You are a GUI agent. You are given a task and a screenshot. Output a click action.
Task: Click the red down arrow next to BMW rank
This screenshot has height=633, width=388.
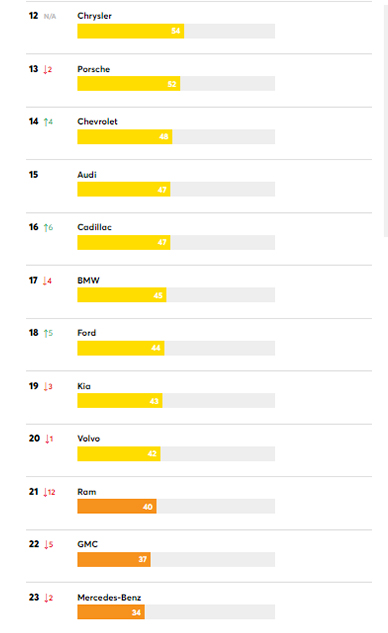point(47,281)
